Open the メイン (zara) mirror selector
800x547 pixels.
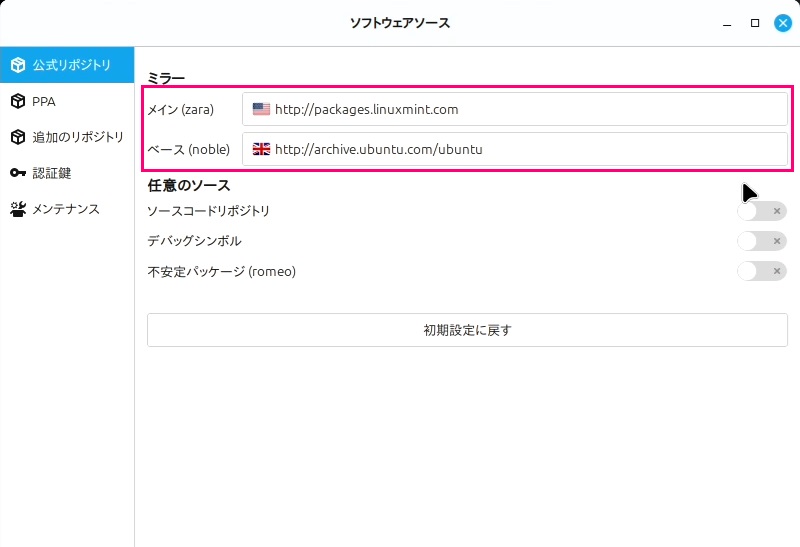click(x=515, y=109)
